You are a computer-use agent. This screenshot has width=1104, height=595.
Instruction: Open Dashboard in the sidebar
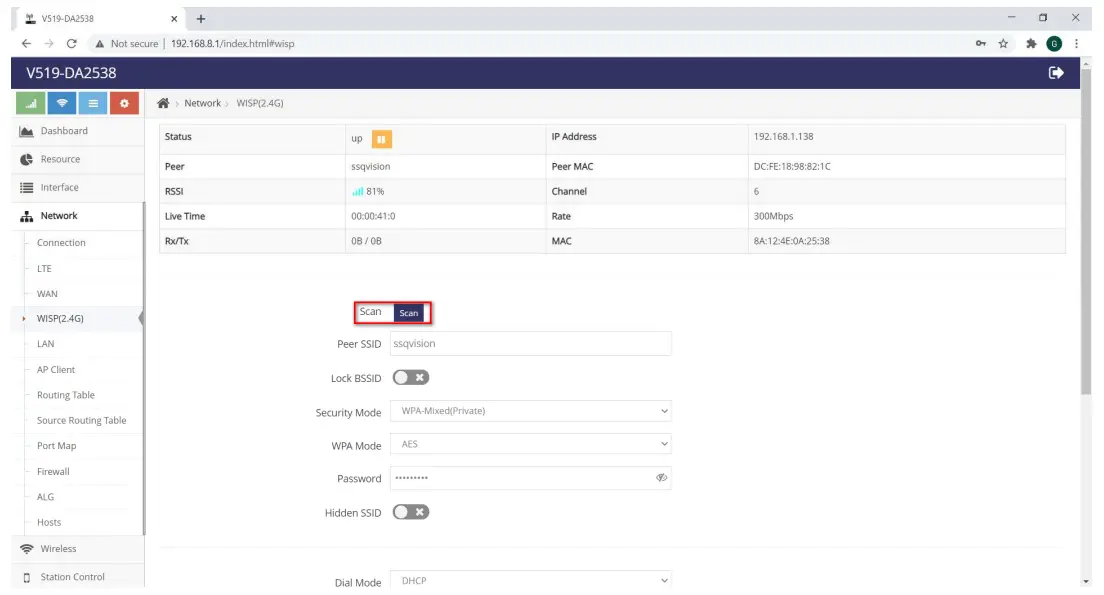click(x=77, y=131)
